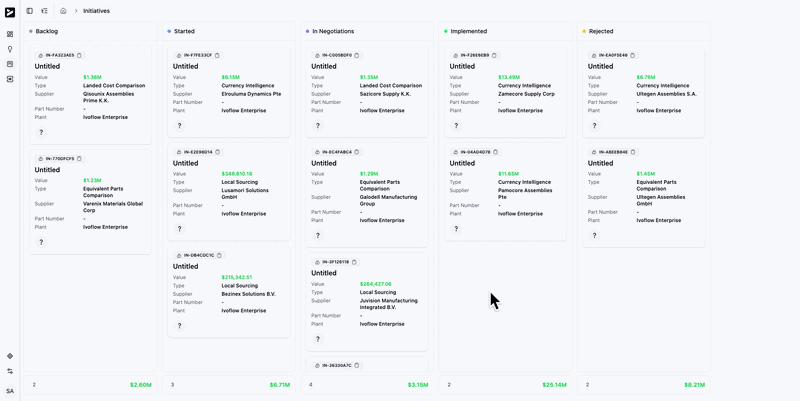Screen dimensions: 800x401
Task: Click question-mark avatar on Bezinex Solutions card
Action: (x=180, y=325)
